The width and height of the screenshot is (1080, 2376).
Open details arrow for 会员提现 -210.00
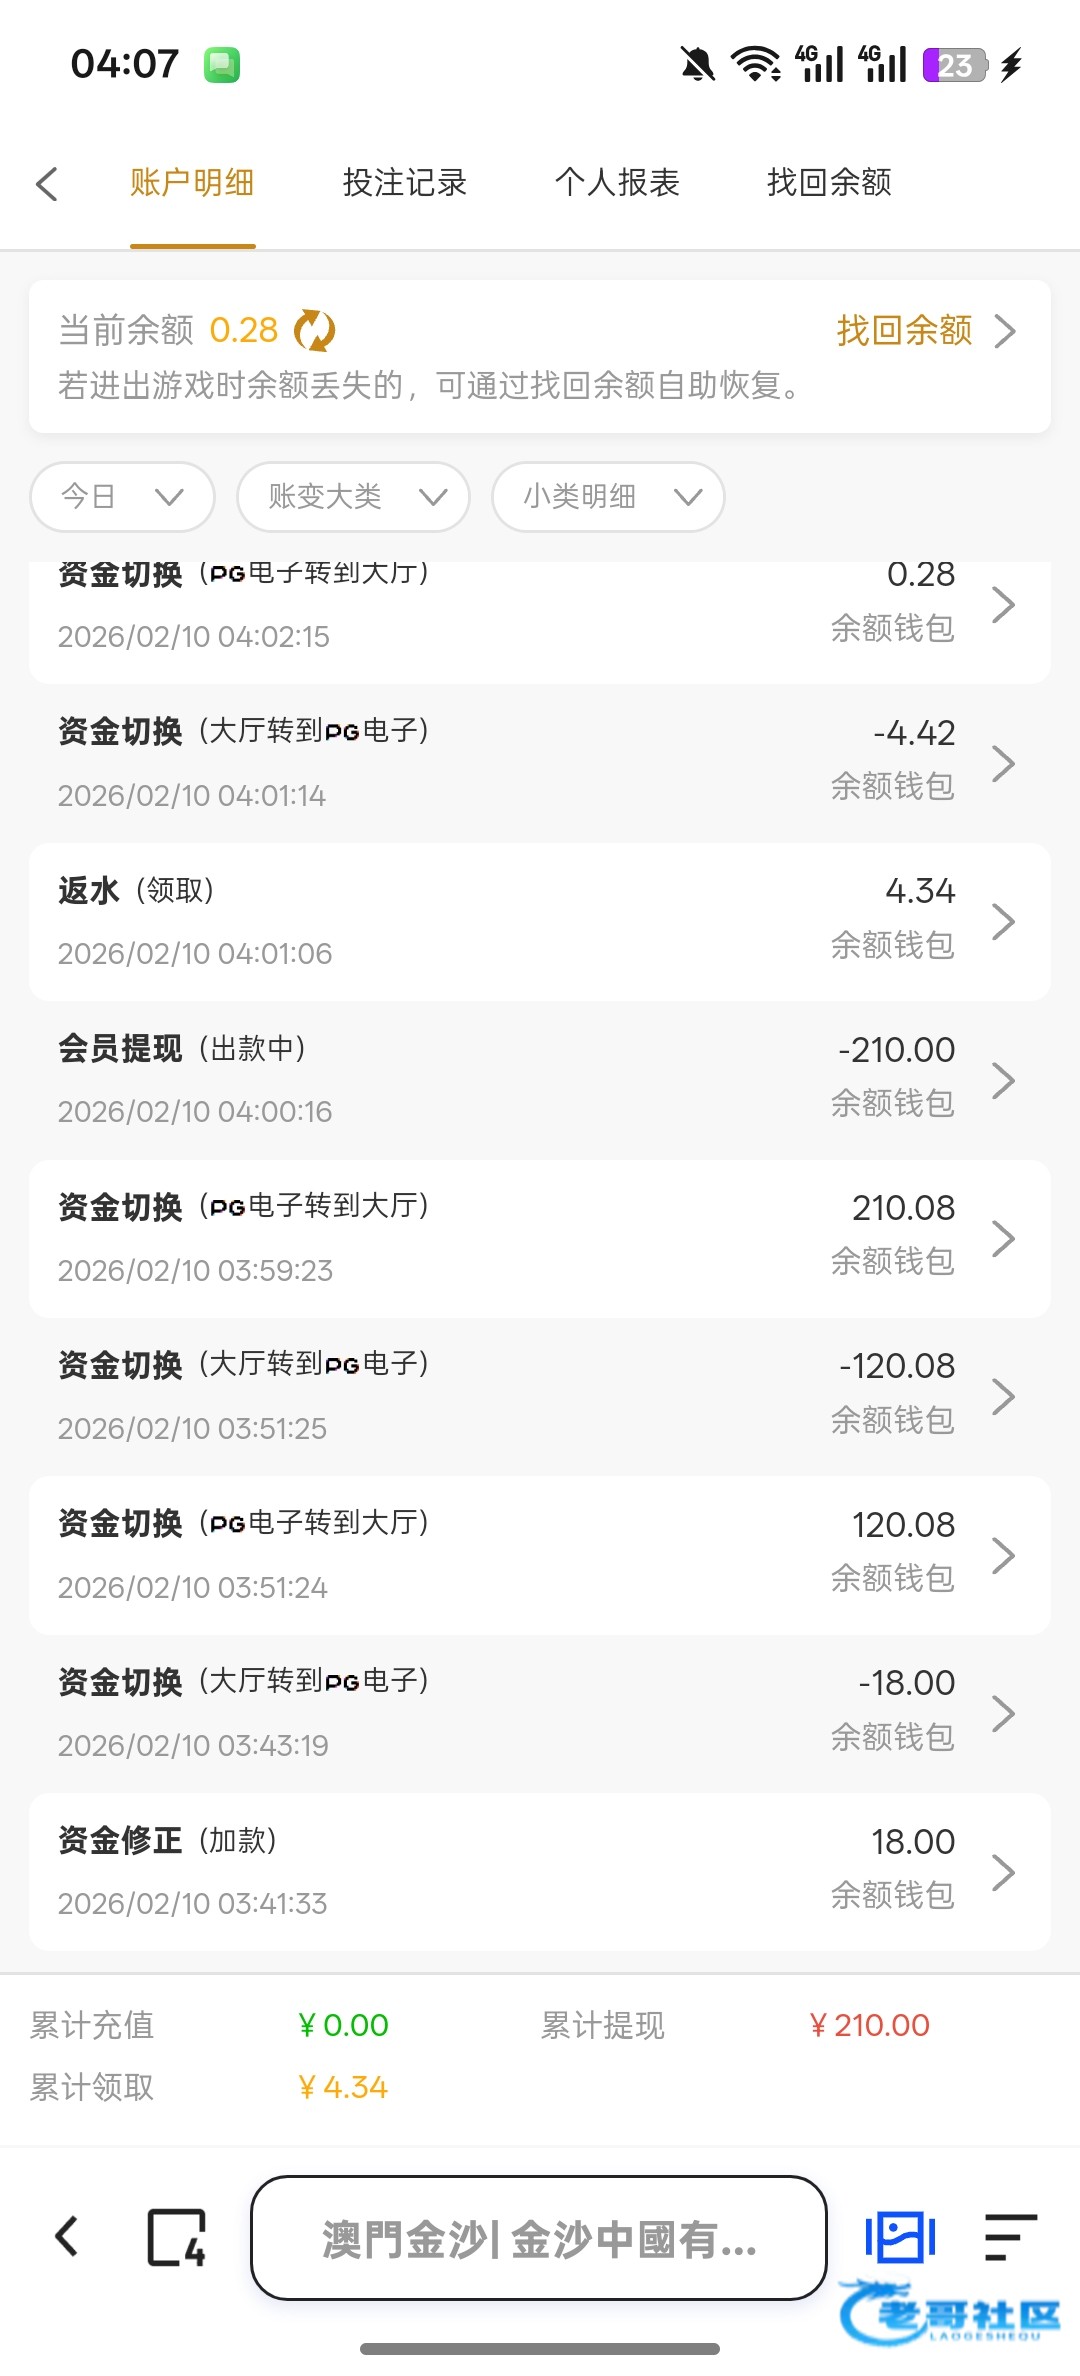[x=1003, y=1080]
